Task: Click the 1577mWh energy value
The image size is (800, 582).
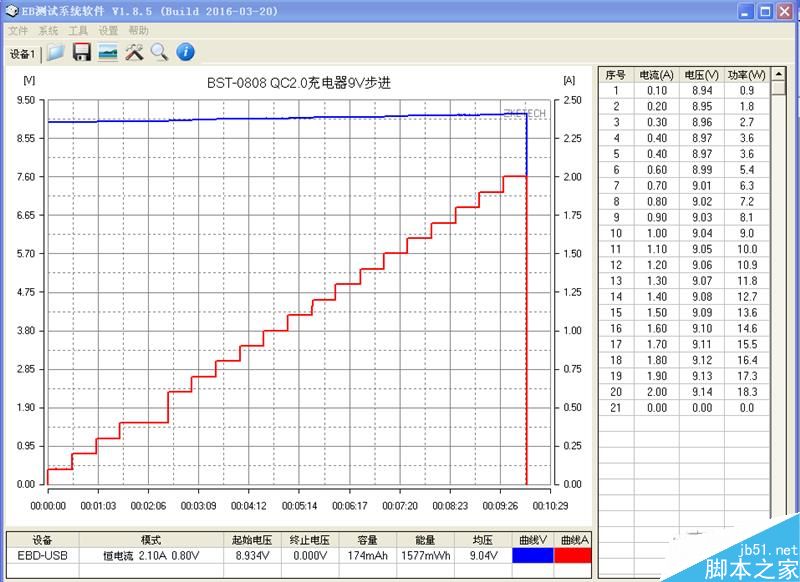Action: pyautogui.click(x=426, y=555)
